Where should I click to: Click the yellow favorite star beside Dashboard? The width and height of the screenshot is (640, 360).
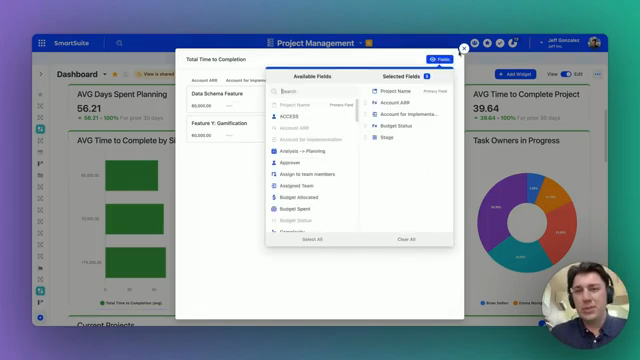tap(115, 74)
